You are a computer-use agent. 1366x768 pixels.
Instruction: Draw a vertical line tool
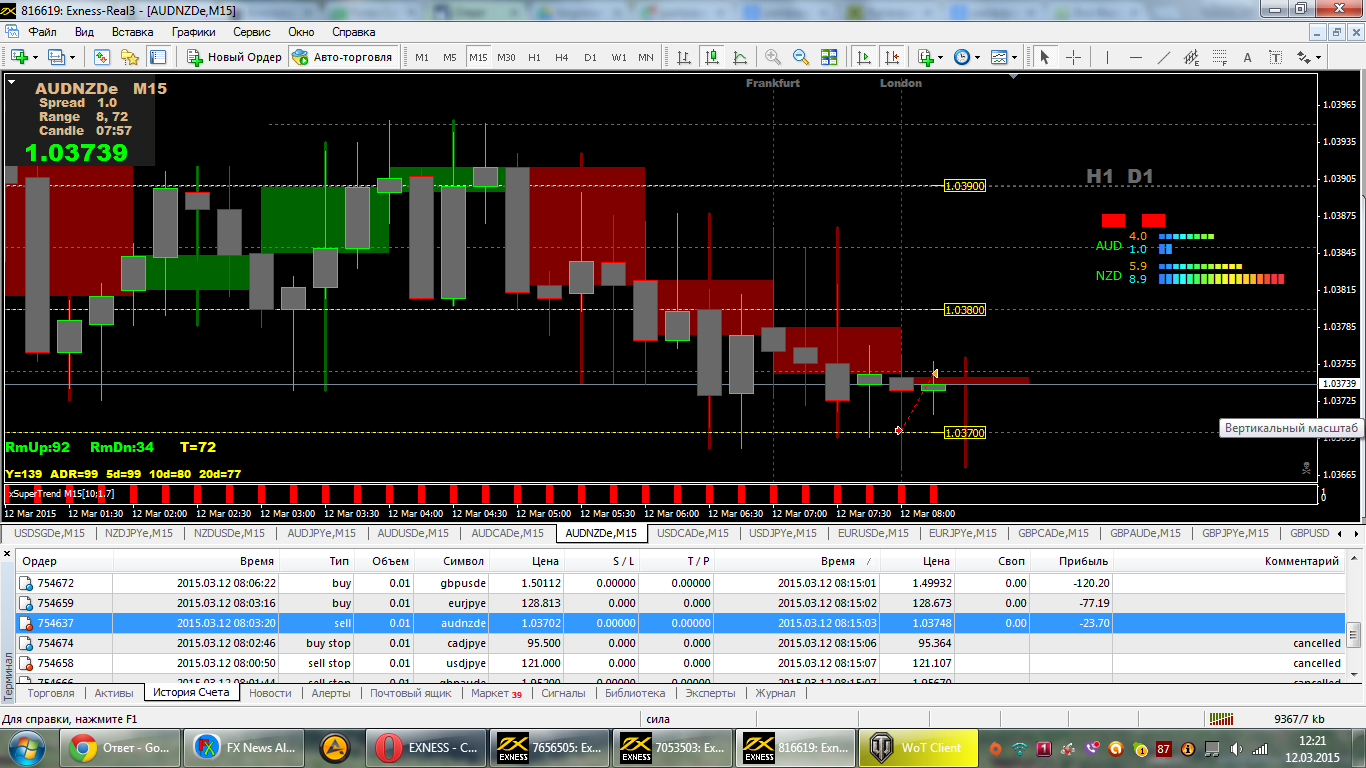pyautogui.click(x=1107, y=57)
